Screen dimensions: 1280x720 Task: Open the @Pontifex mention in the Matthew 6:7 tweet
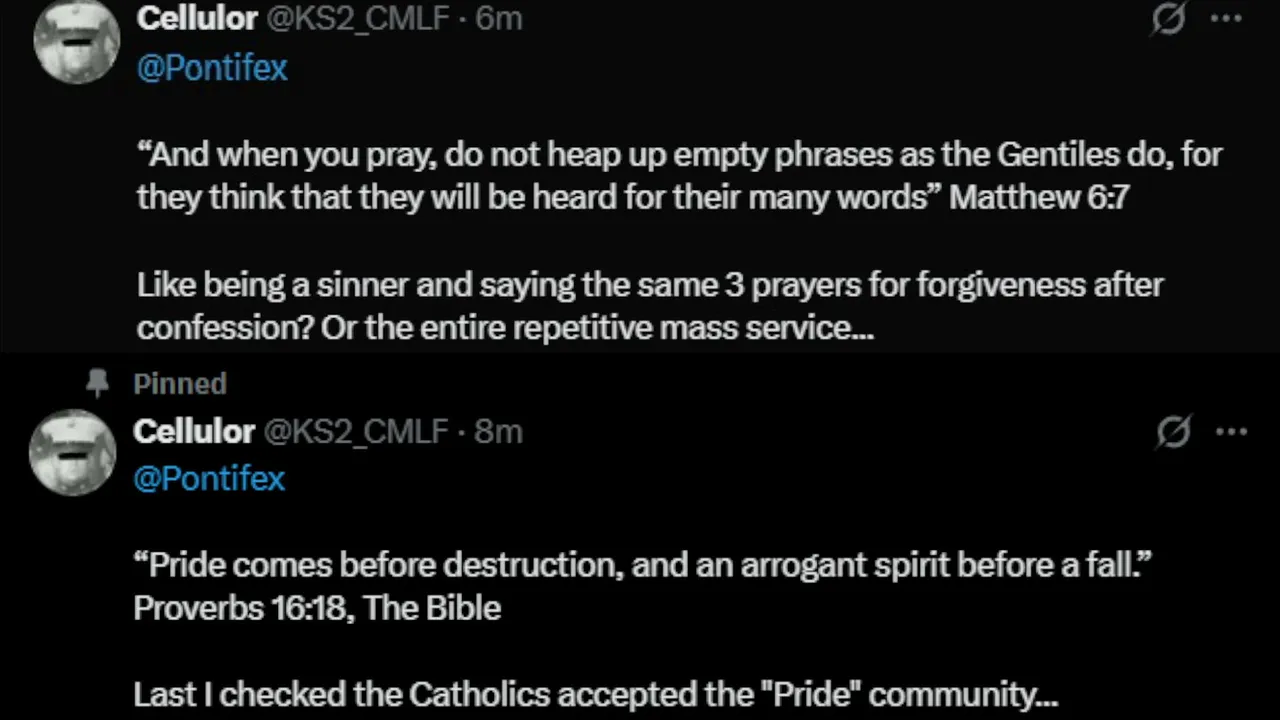coord(212,67)
